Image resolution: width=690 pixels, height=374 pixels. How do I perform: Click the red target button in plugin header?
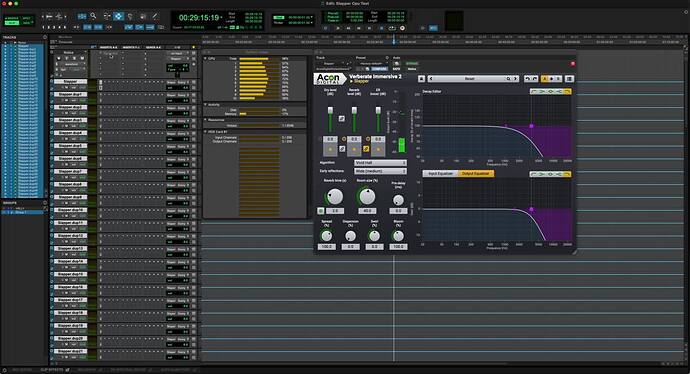tap(573, 64)
